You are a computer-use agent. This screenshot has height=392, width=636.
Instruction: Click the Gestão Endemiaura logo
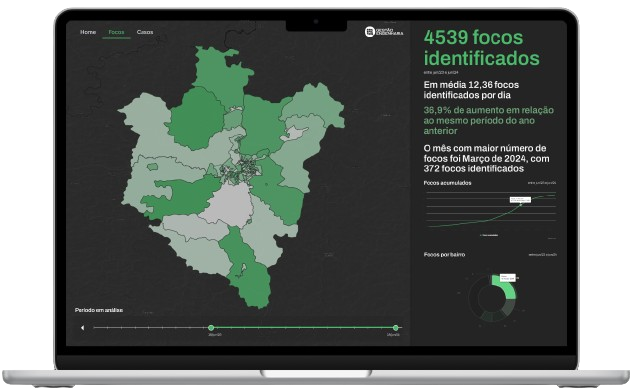pyautogui.click(x=384, y=32)
